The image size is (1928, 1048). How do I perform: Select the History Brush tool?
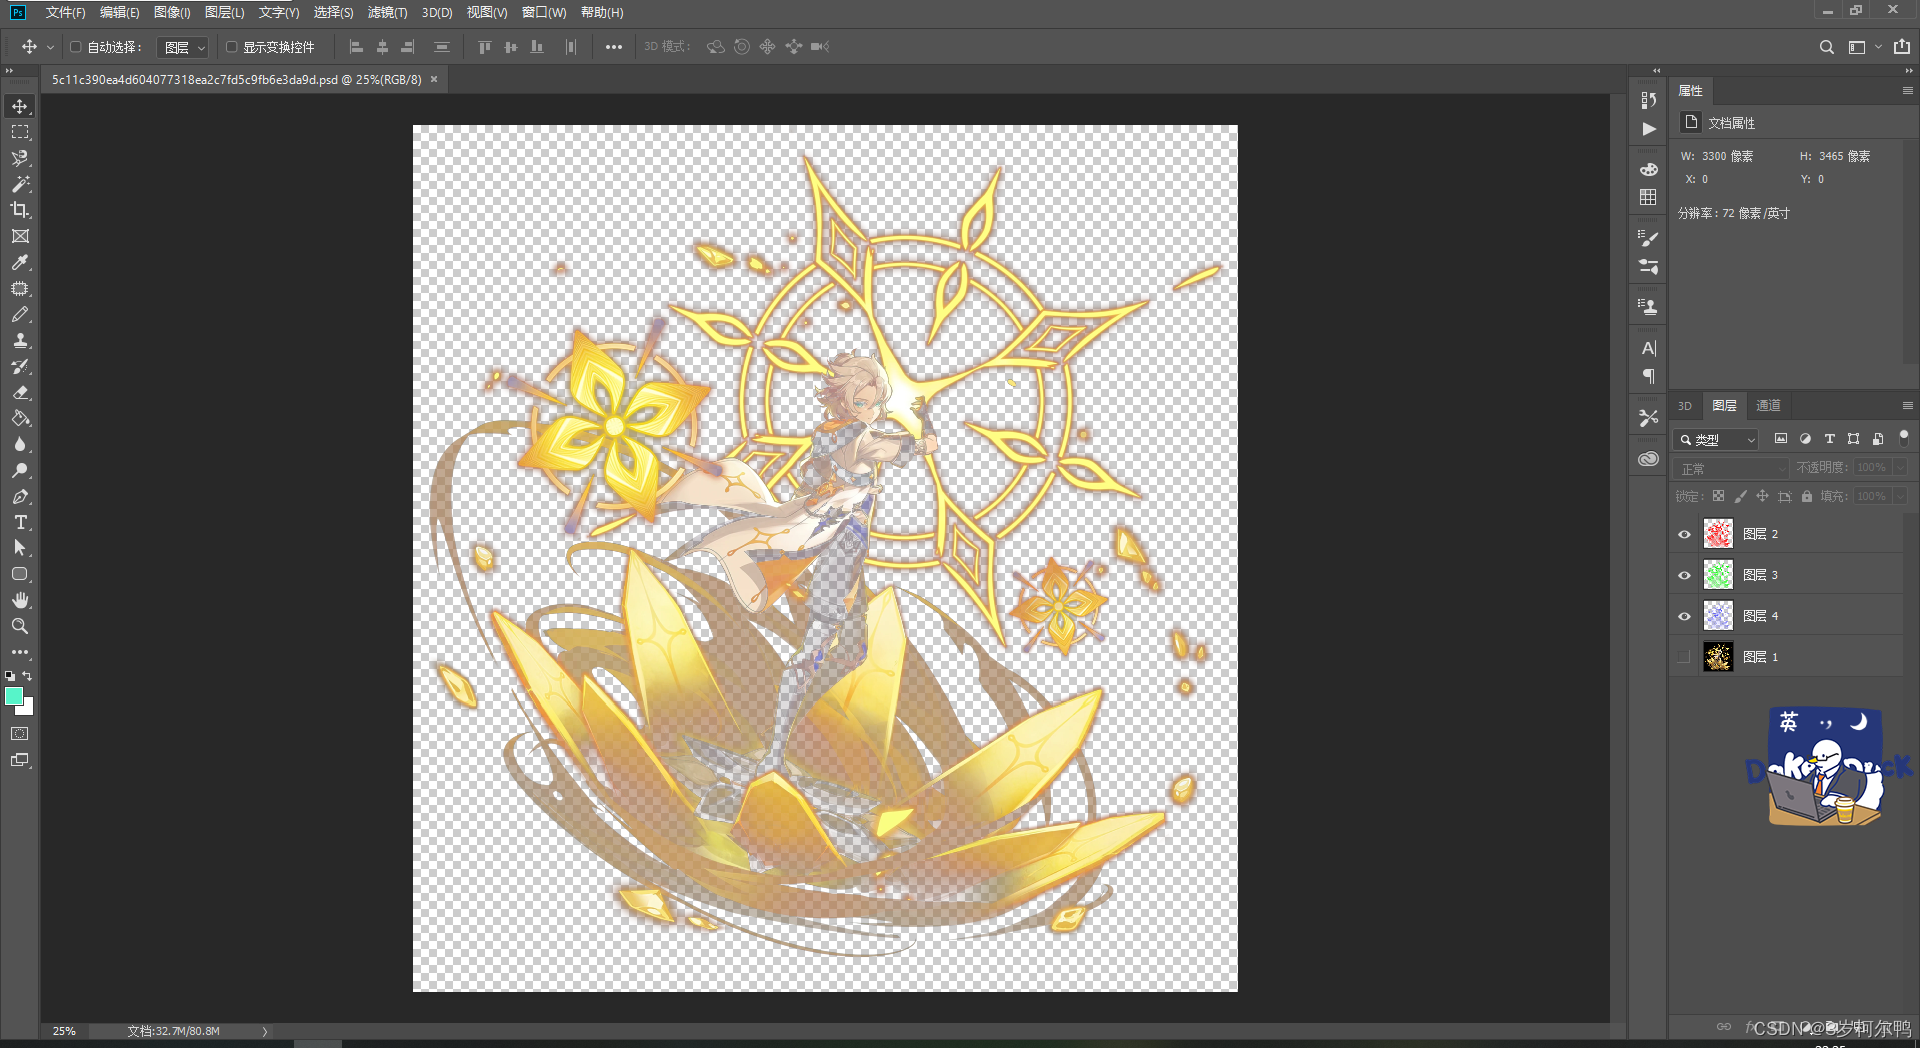[20, 366]
